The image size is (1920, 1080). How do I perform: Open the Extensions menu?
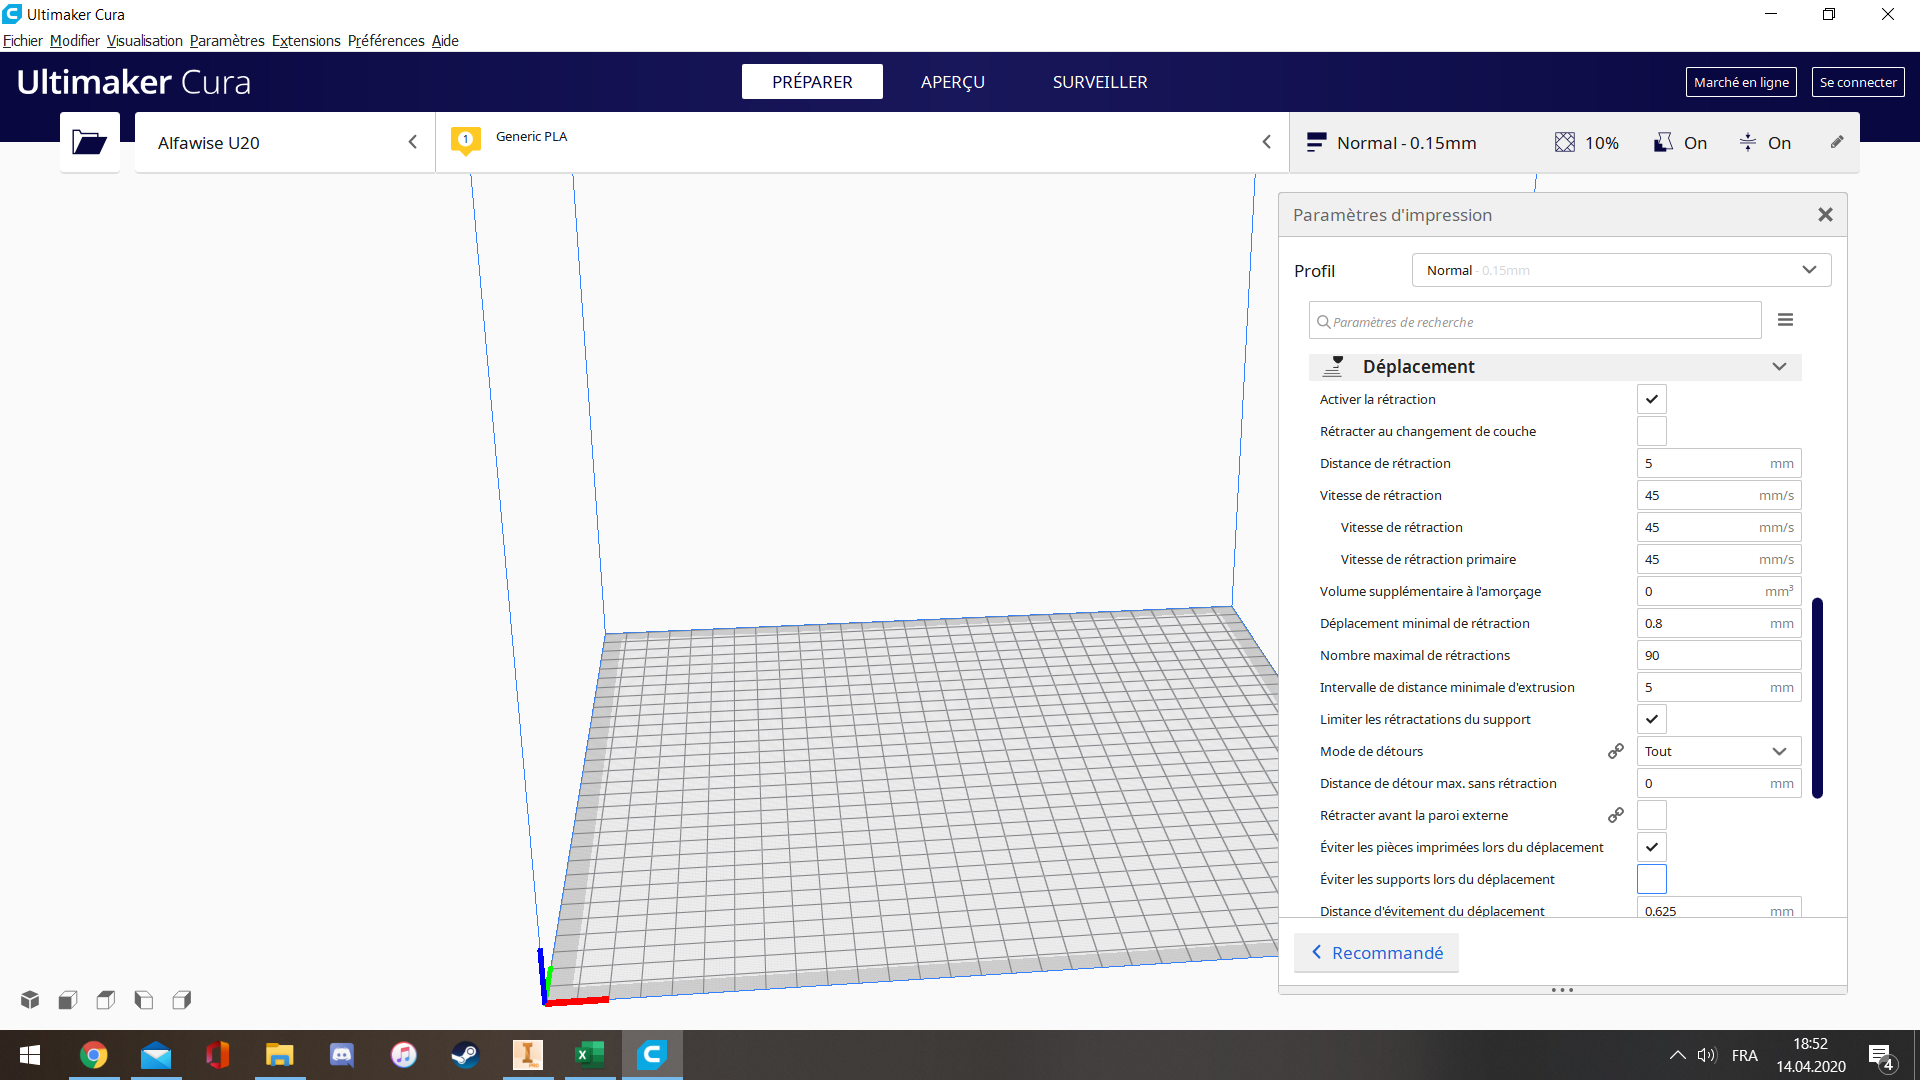coord(306,41)
